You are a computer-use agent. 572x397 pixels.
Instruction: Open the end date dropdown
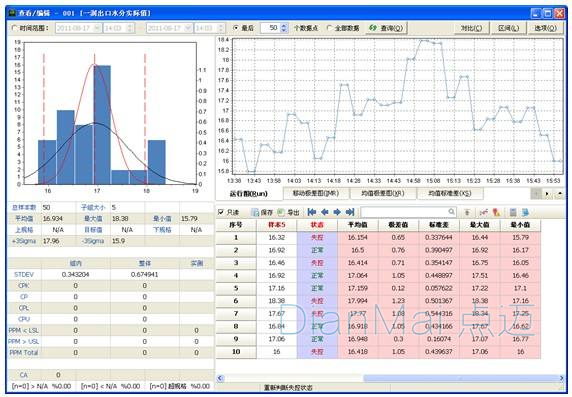tap(188, 28)
